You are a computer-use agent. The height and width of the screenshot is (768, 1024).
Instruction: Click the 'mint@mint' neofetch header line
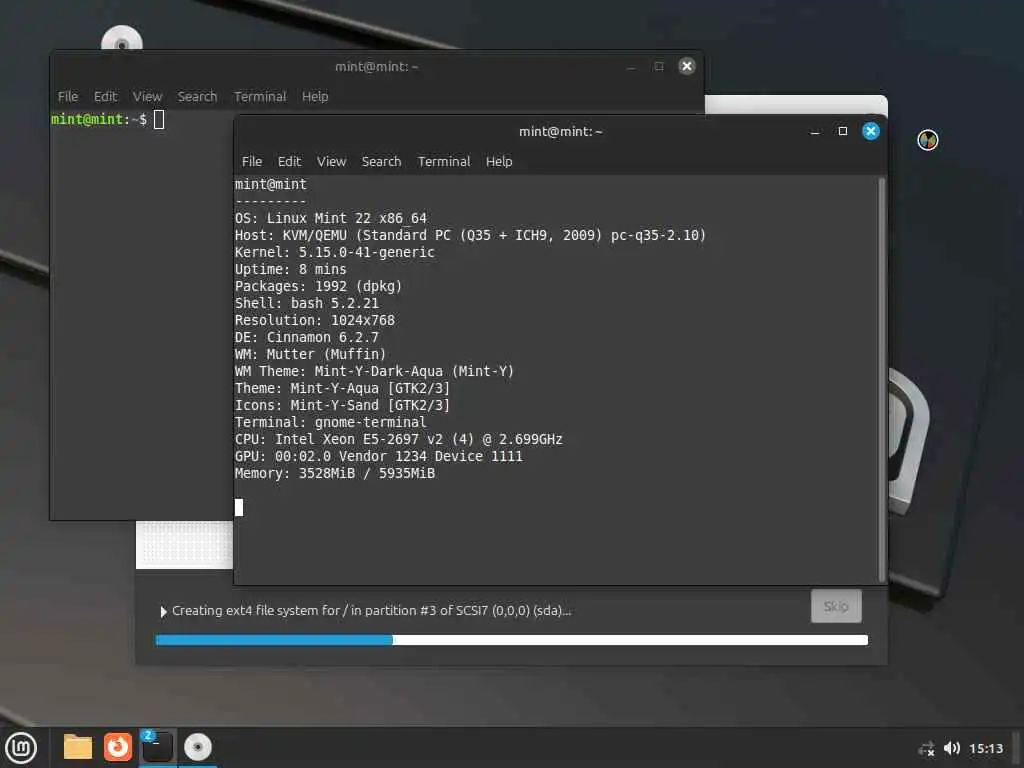point(270,184)
